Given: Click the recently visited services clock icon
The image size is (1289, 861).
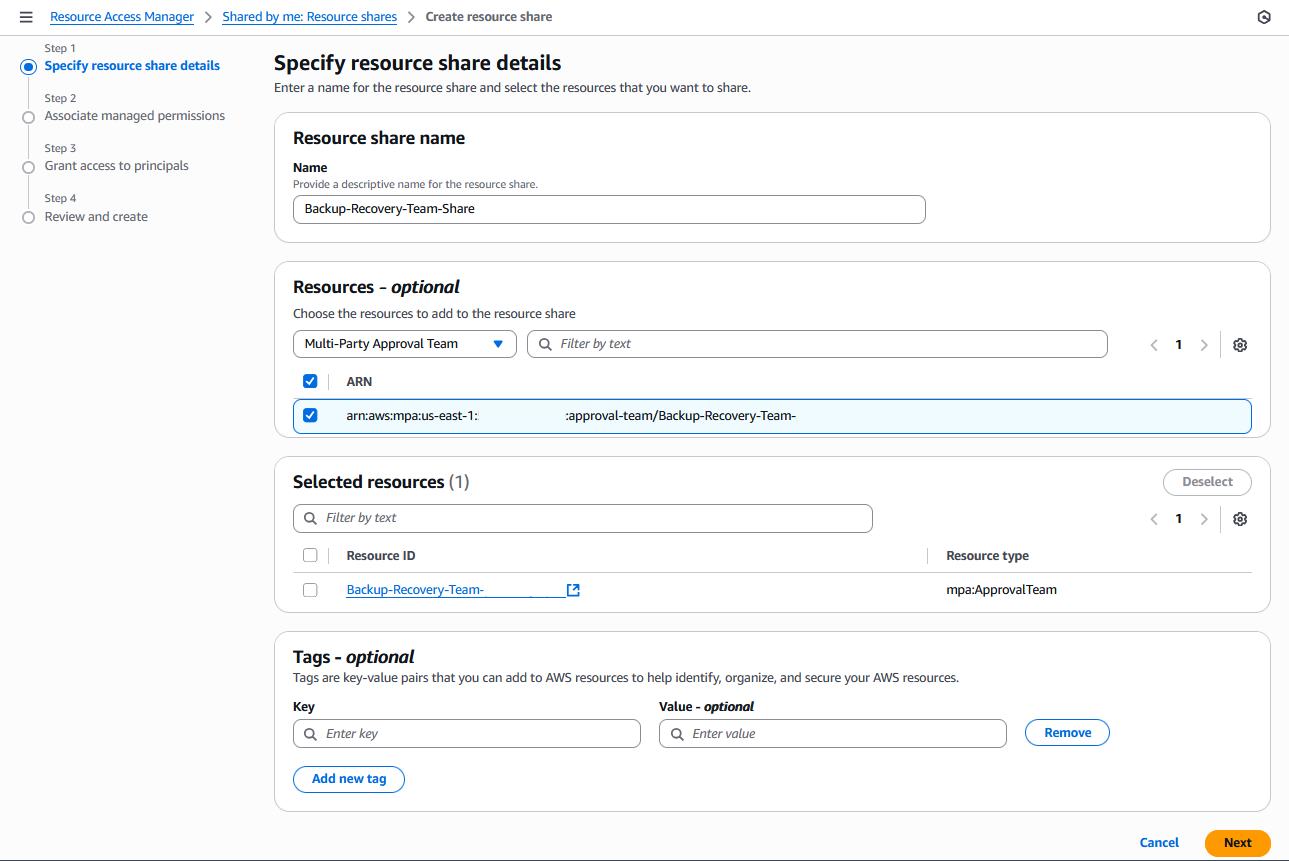Looking at the screenshot, I should [1263, 16].
